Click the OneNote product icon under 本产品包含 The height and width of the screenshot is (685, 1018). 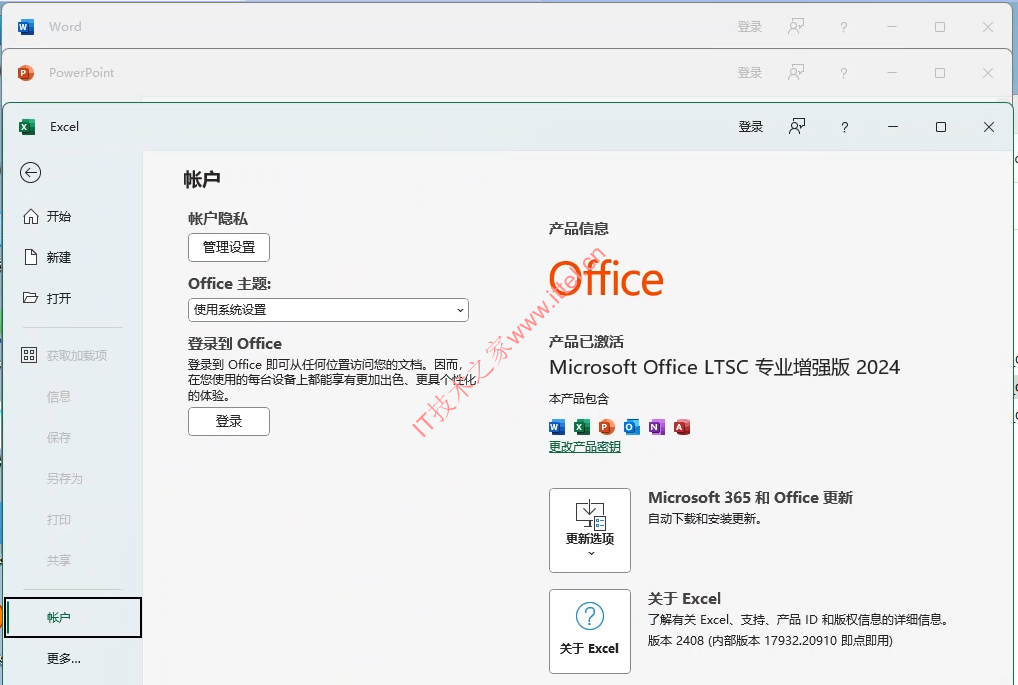coord(656,427)
